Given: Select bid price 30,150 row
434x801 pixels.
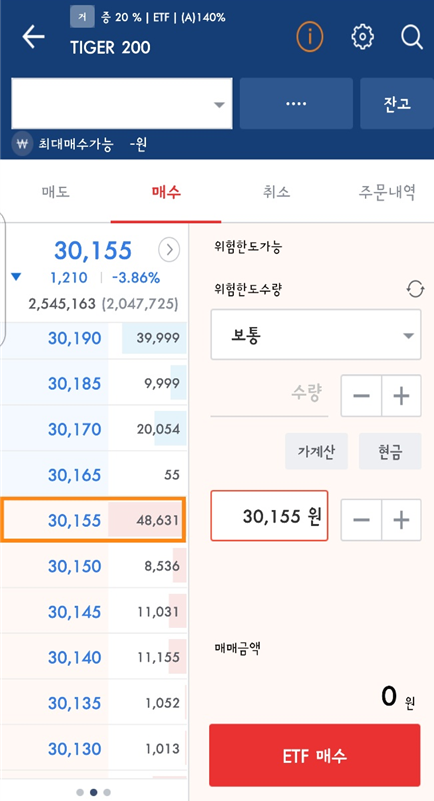Looking at the screenshot, I should 94,566.
